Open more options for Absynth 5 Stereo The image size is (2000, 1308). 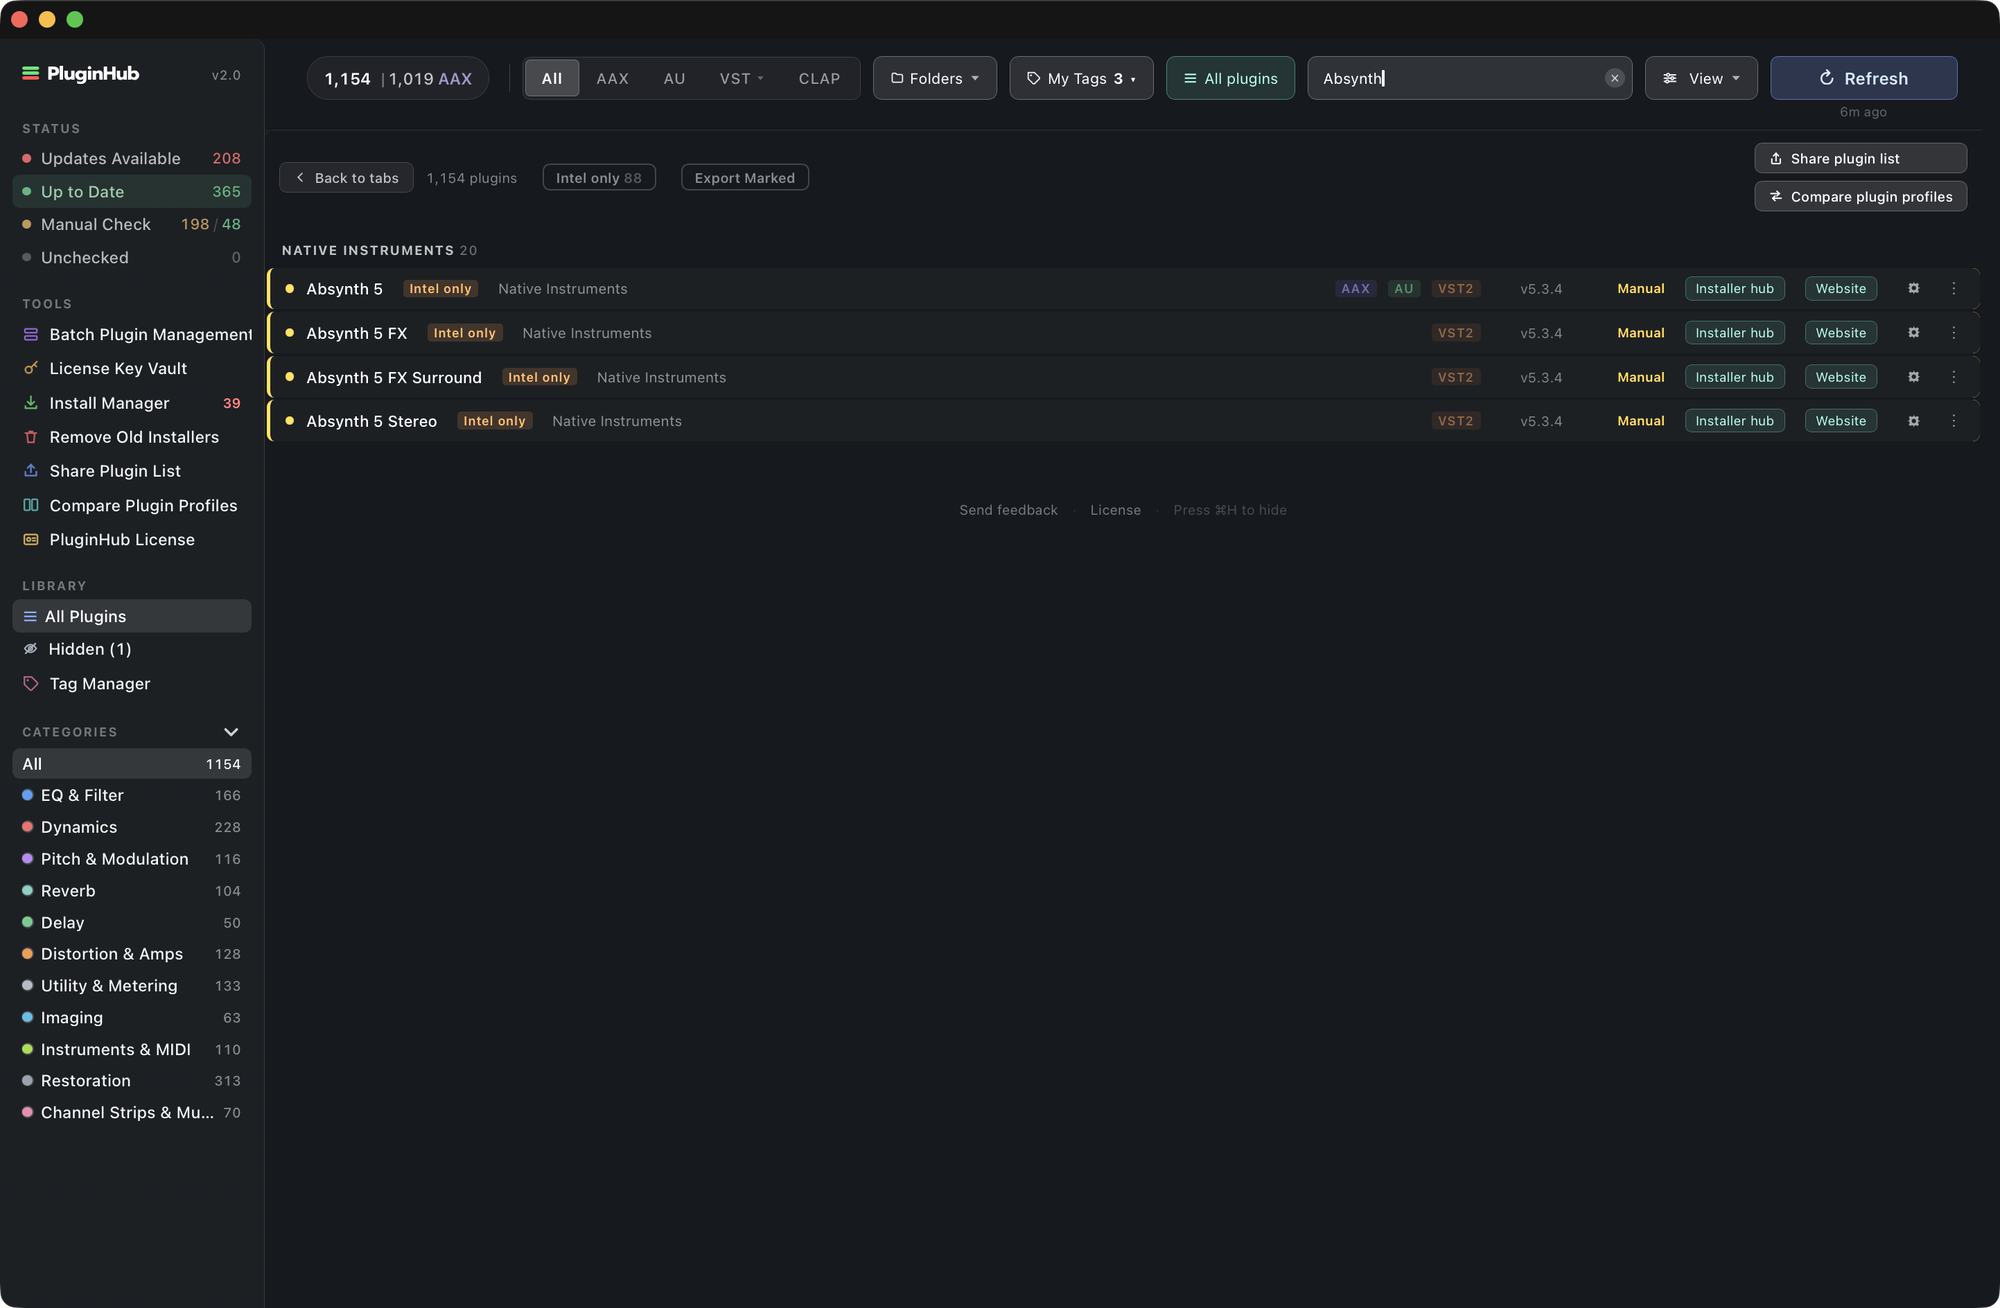[x=1953, y=421]
